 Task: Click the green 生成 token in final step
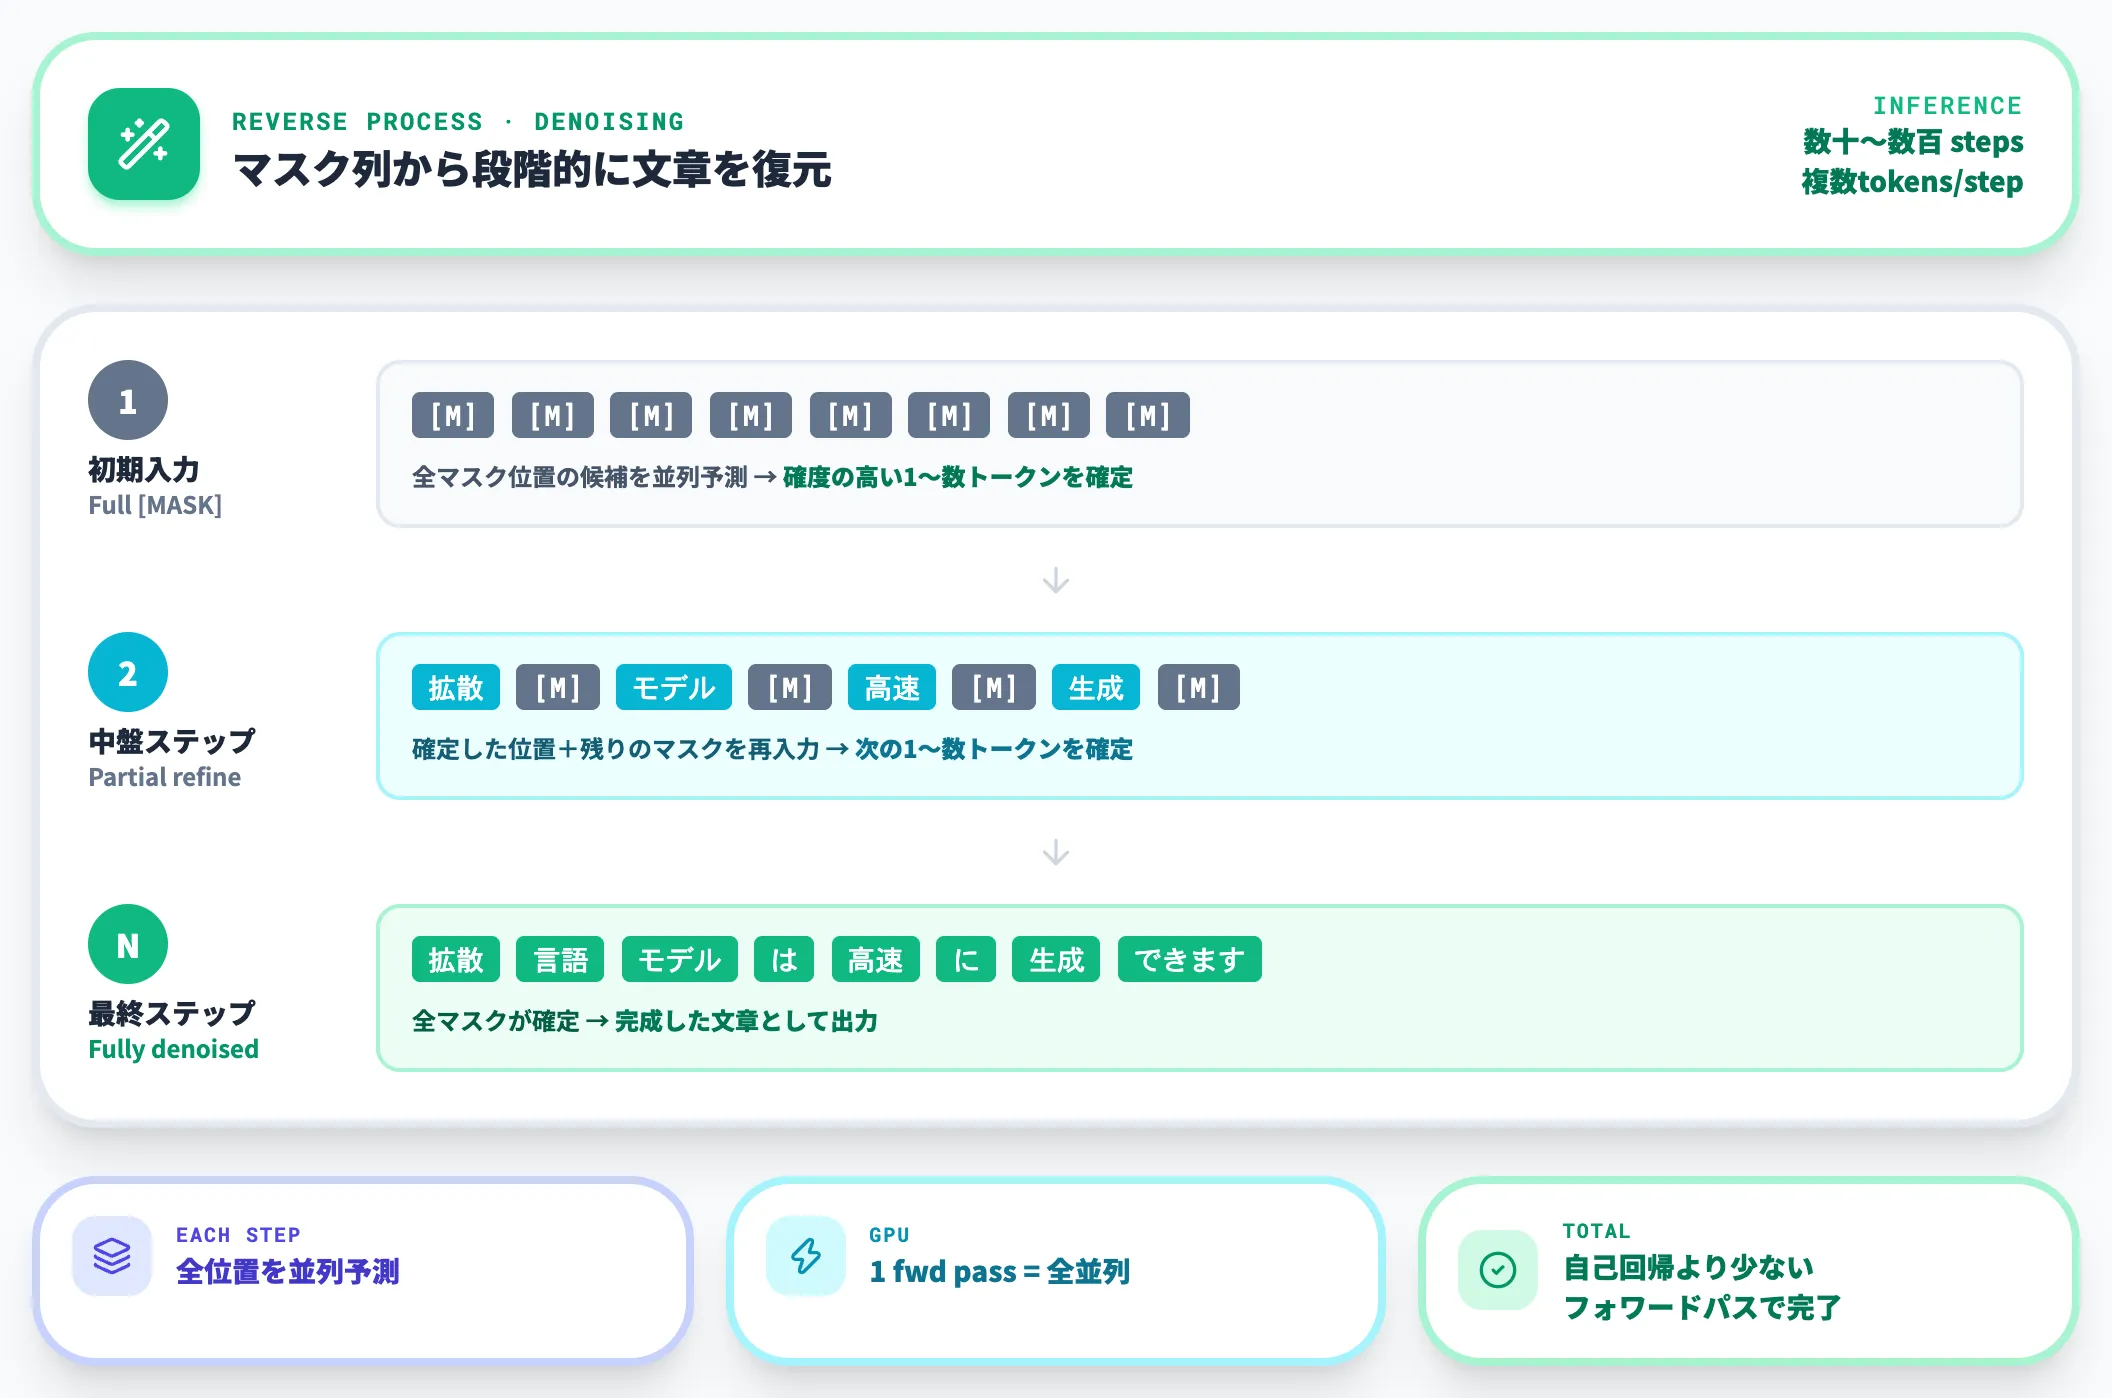pyautogui.click(x=1056, y=959)
